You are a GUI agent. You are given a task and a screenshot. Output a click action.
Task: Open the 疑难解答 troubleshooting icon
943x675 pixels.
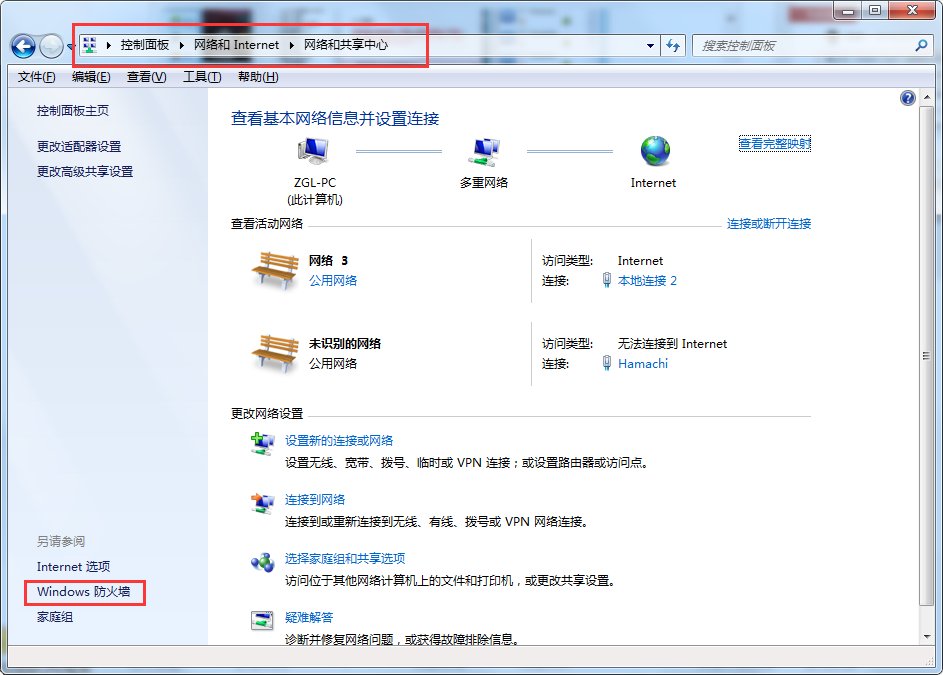[x=261, y=619]
